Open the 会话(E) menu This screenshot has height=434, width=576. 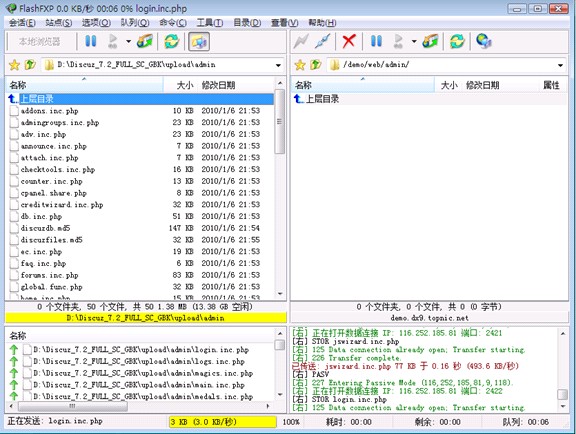(22, 23)
